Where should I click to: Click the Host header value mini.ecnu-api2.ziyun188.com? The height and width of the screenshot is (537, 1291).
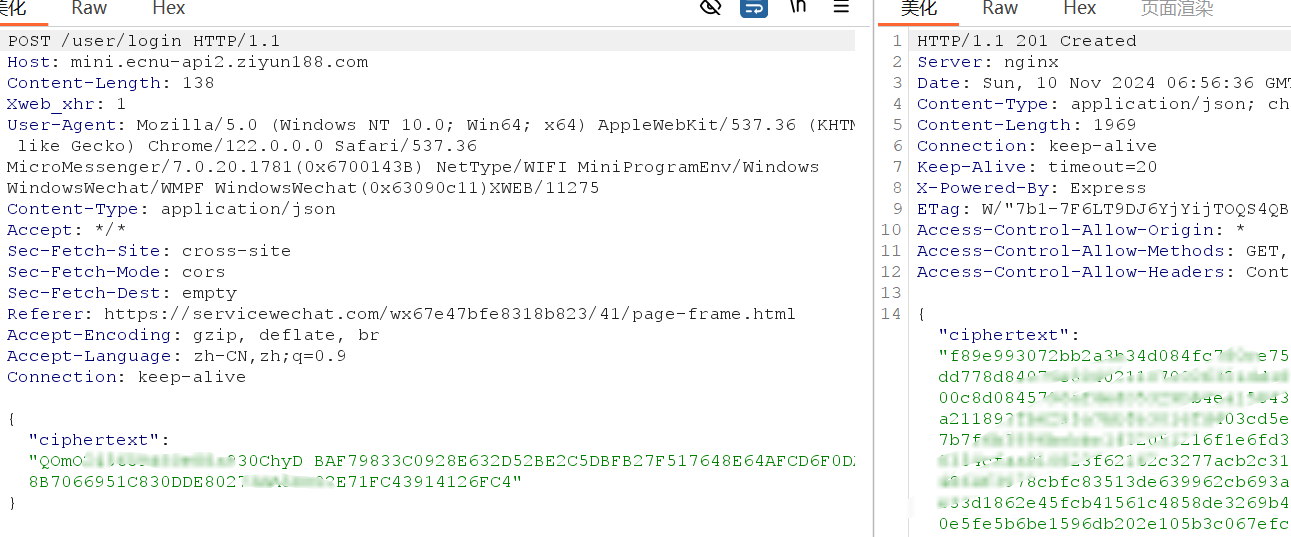(219, 62)
